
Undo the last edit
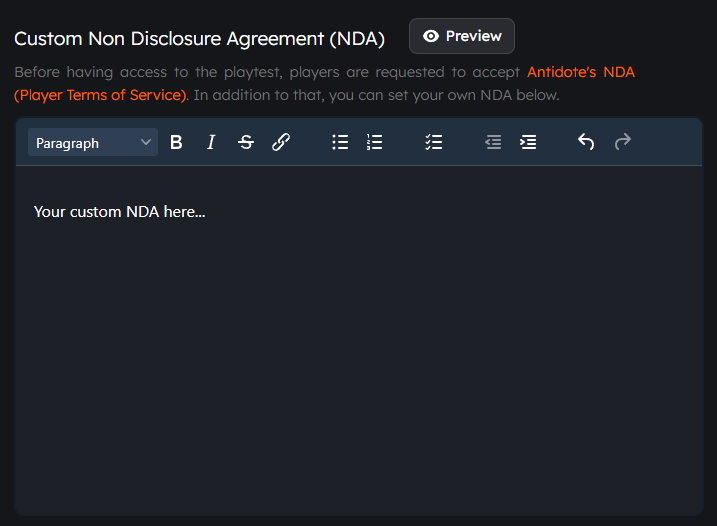[x=586, y=142]
